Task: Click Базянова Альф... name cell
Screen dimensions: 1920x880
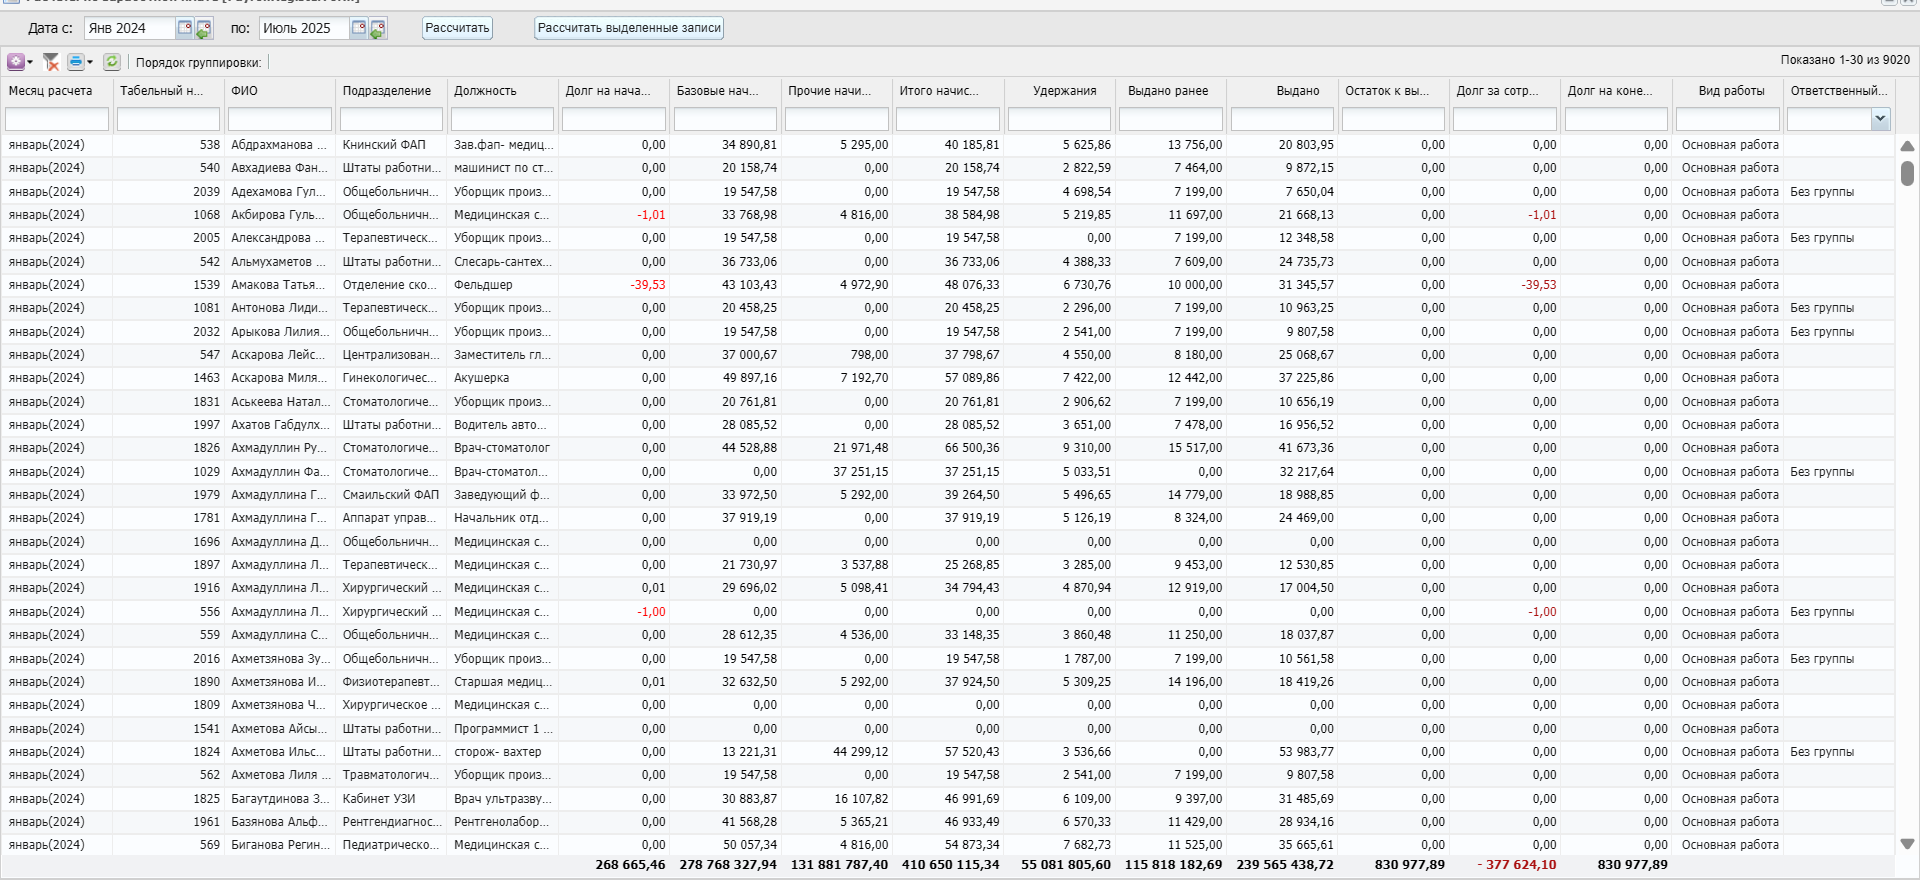Action: pyautogui.click(x=280, y=822)
